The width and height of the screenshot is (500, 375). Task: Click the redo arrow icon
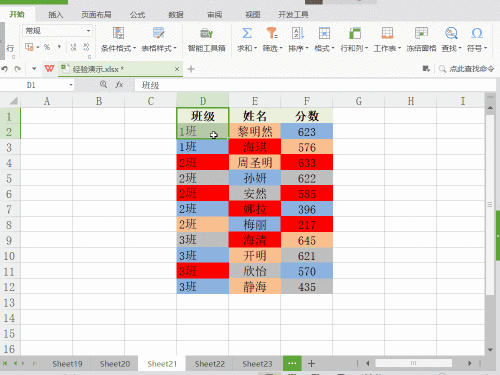17,69
